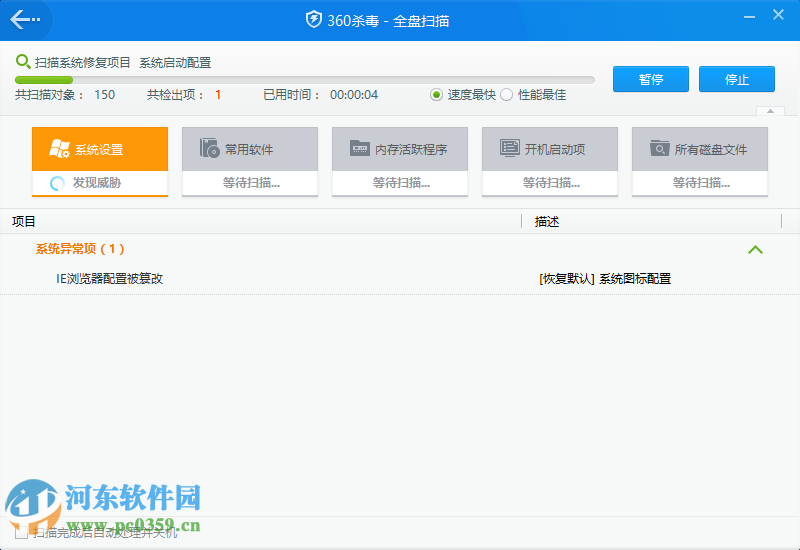Collapse the 系统异常项 group with chevron
Viewport: 800px width, 550px height.
tap(755, 249)
